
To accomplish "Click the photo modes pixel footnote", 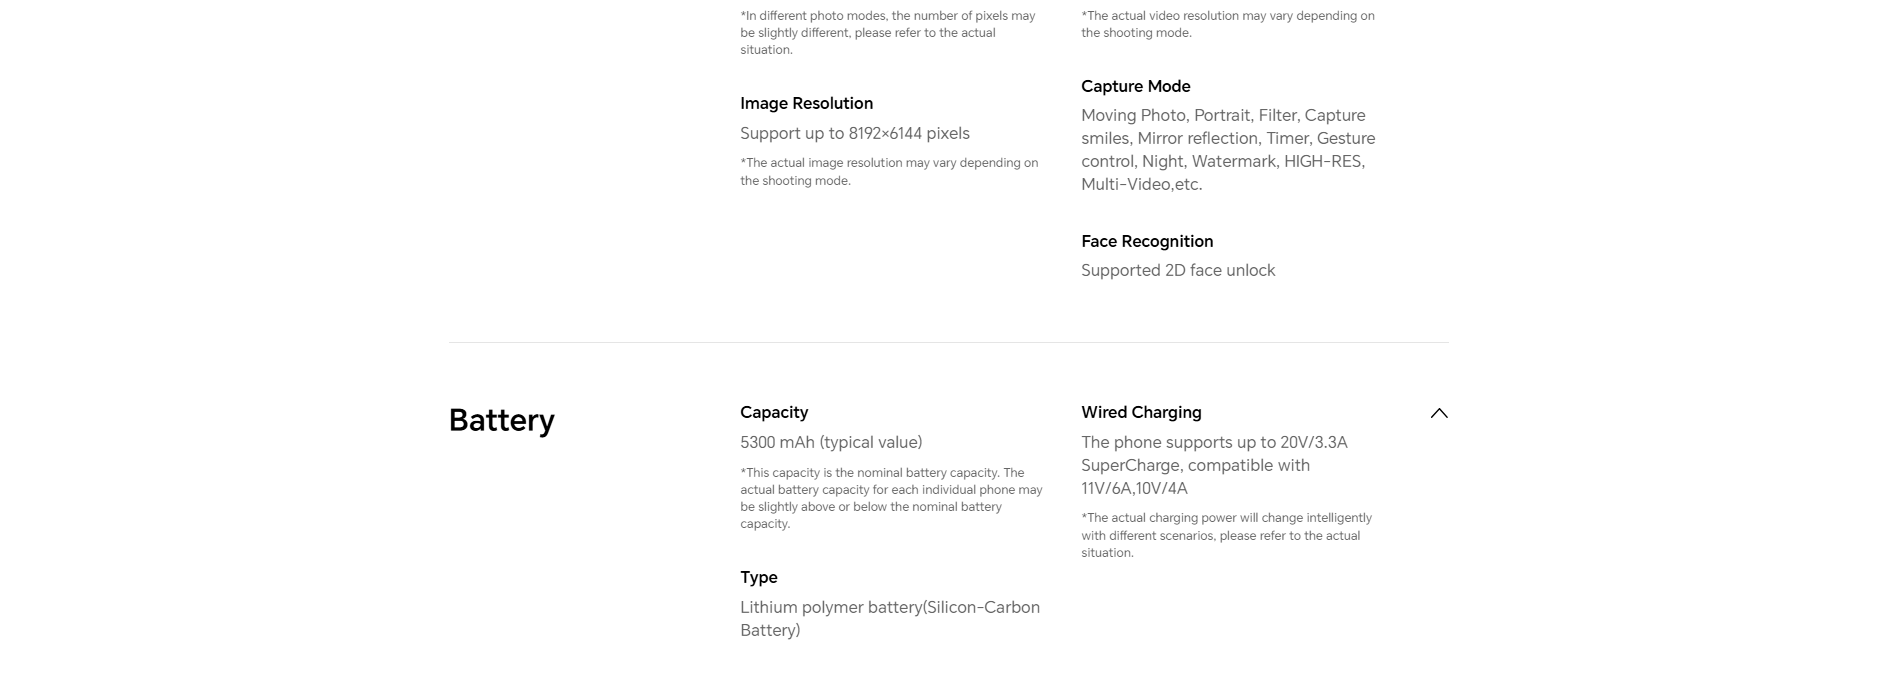I will tap(888, 33).
